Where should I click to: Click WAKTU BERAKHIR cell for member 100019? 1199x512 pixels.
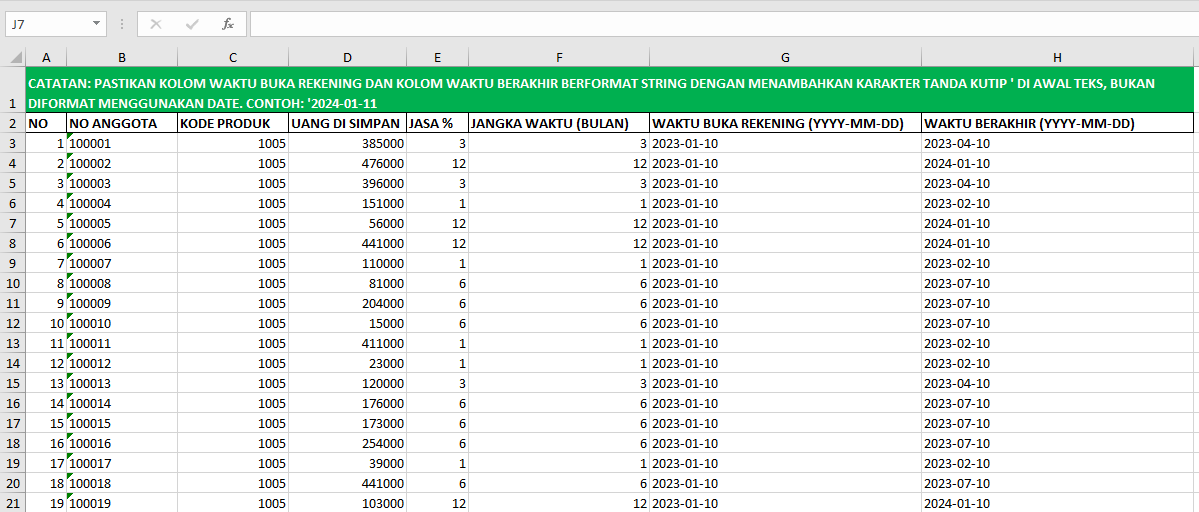pos(1058,504)
